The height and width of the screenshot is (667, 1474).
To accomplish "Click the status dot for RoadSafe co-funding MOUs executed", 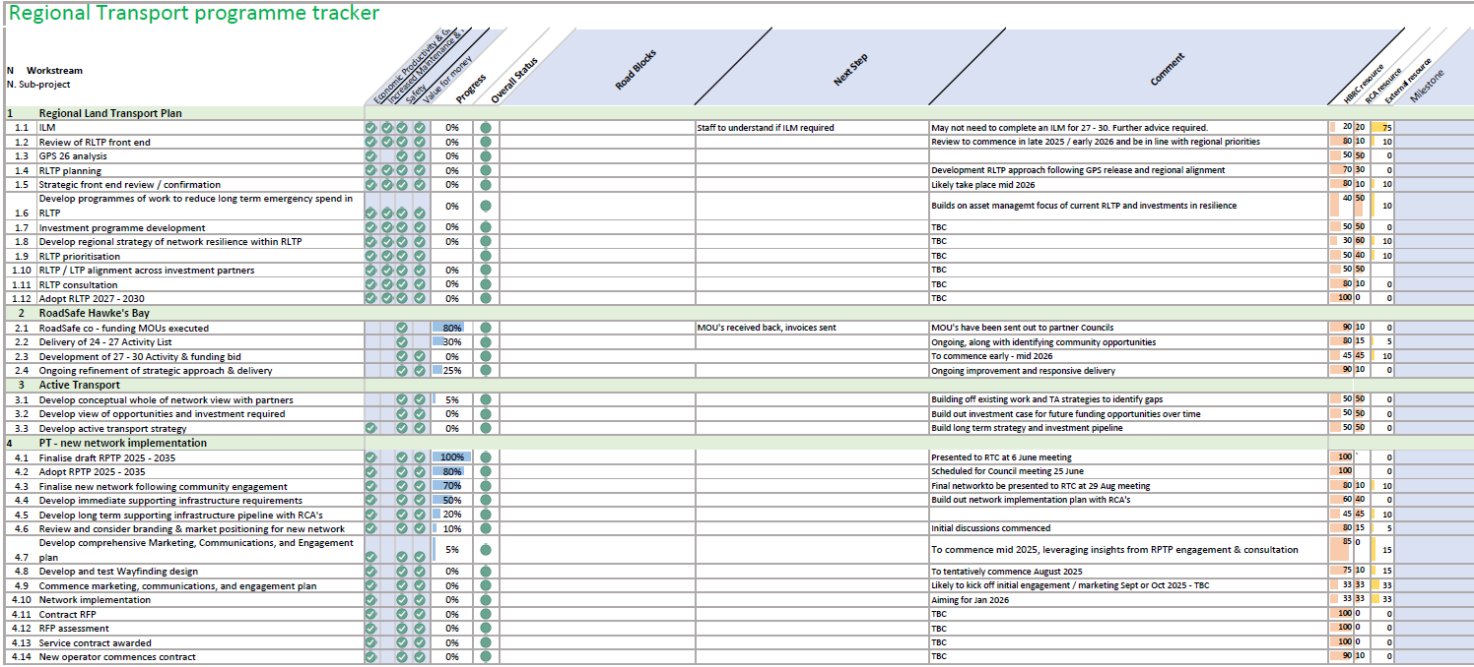I will coord(486,328).
